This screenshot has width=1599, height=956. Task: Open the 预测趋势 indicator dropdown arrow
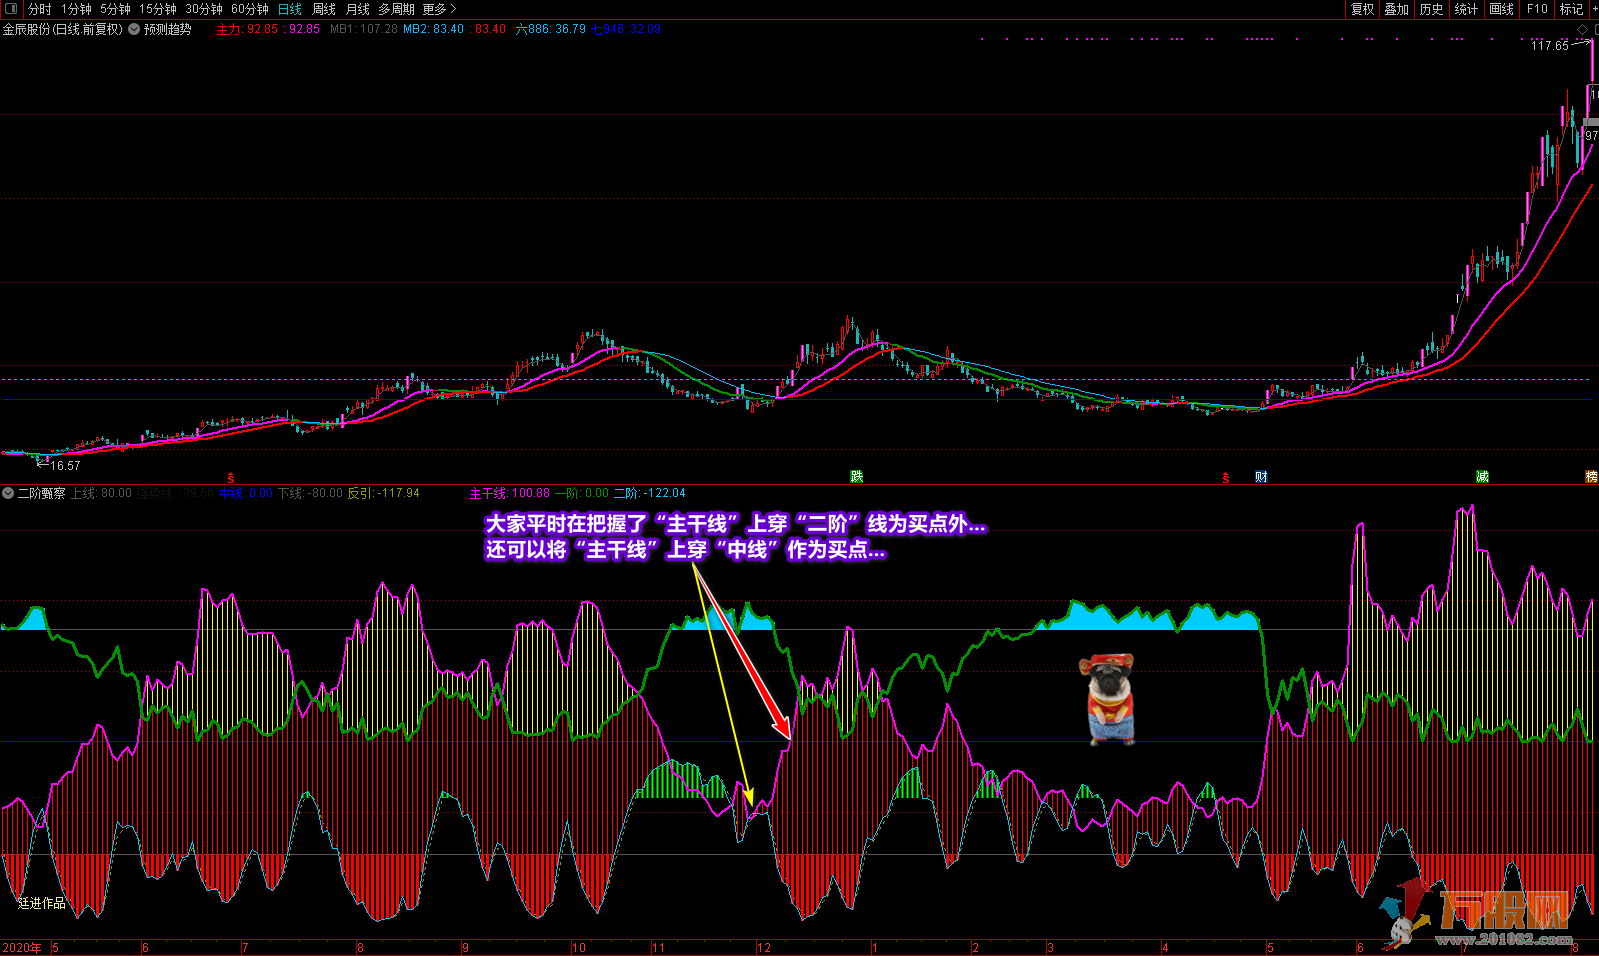click(134, 30)
